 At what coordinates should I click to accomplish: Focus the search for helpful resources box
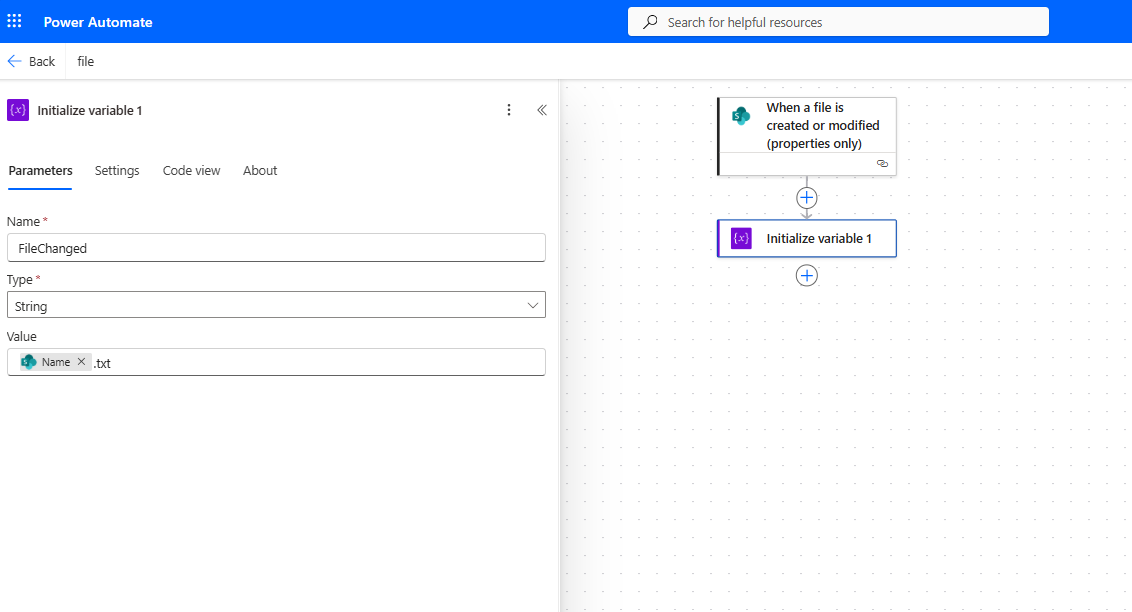[850, 22]
